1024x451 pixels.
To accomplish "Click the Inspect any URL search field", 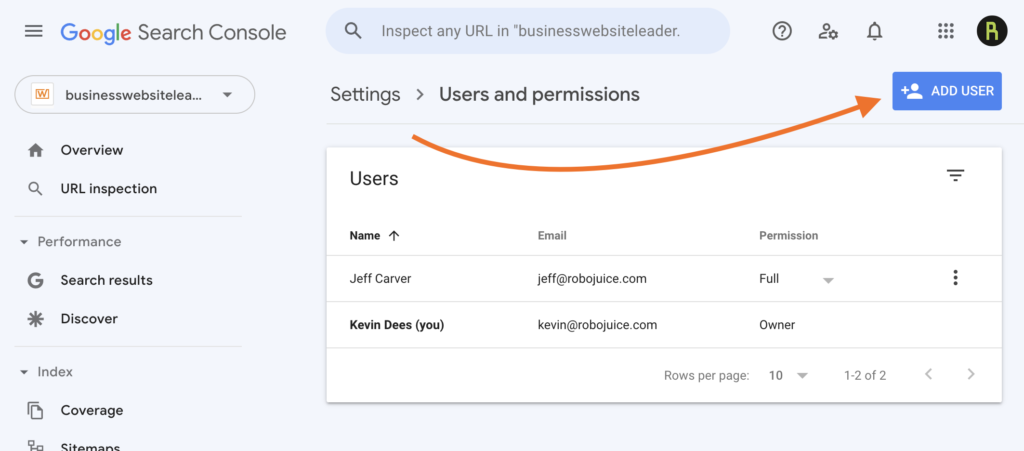I will [530, 31].
